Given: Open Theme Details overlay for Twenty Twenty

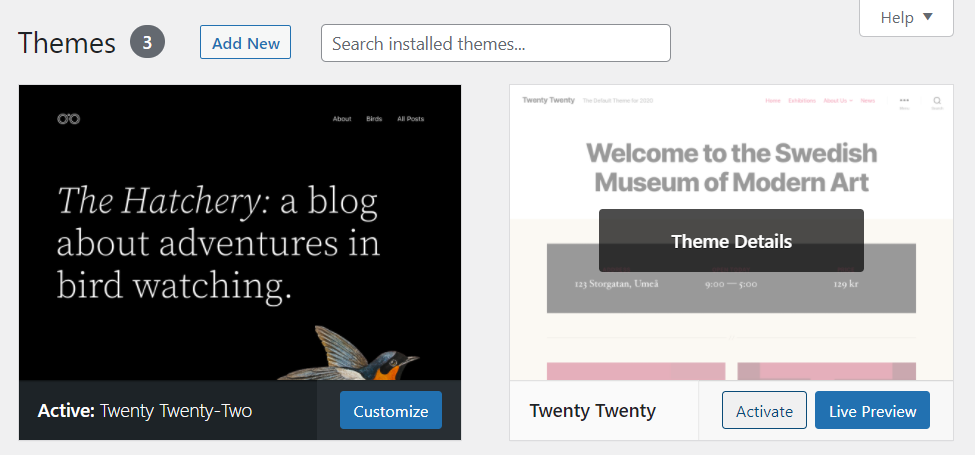Looking at the screenshot, I should tap(731, 241).
